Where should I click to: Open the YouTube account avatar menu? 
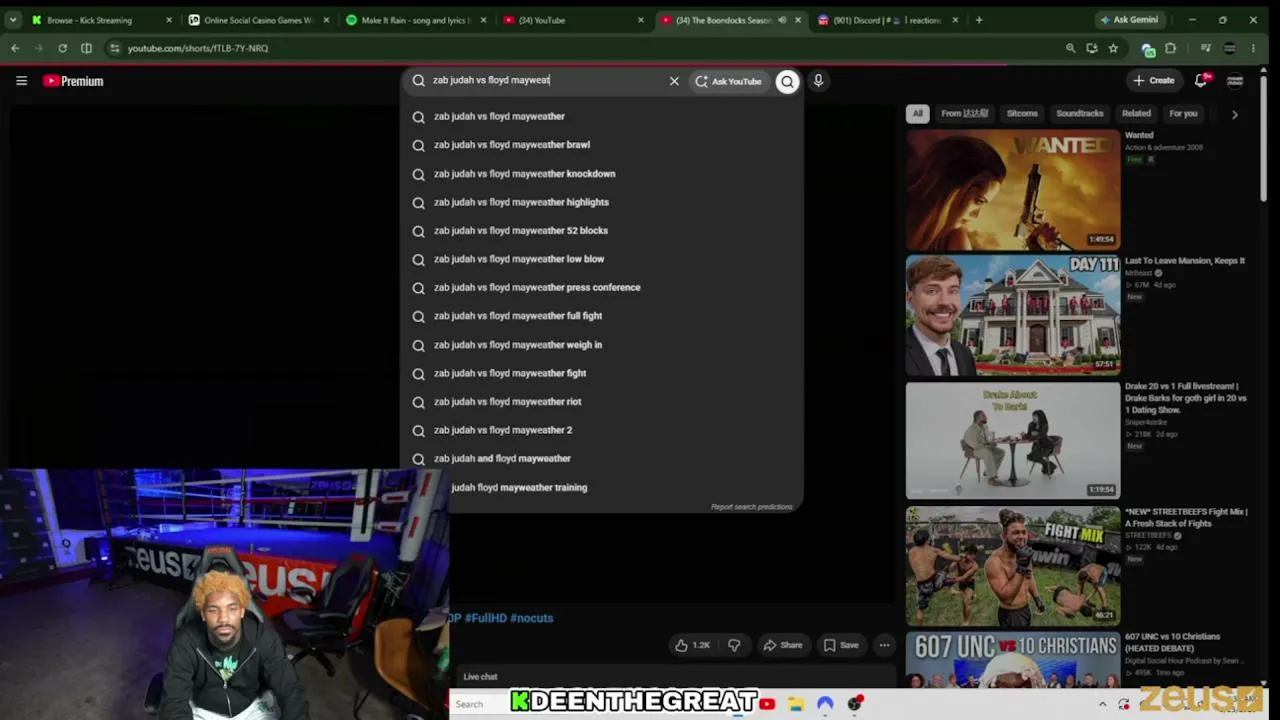click(1235, 81)
